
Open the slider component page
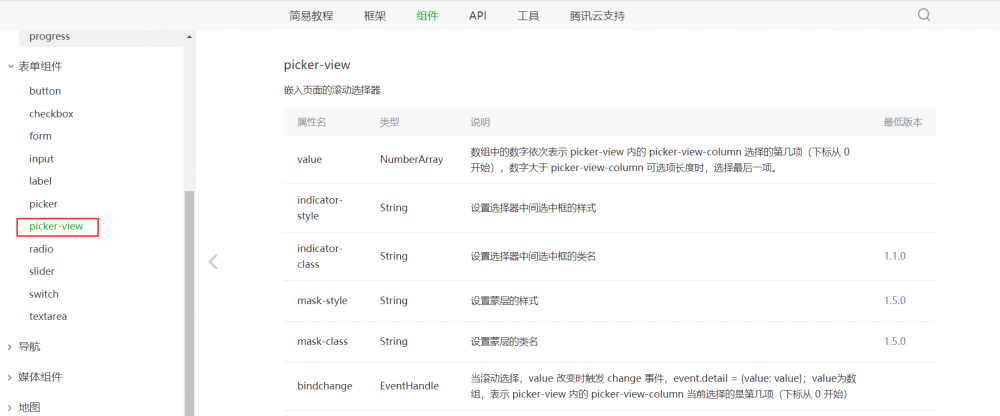pyautogui.click(x=42, y=271)
